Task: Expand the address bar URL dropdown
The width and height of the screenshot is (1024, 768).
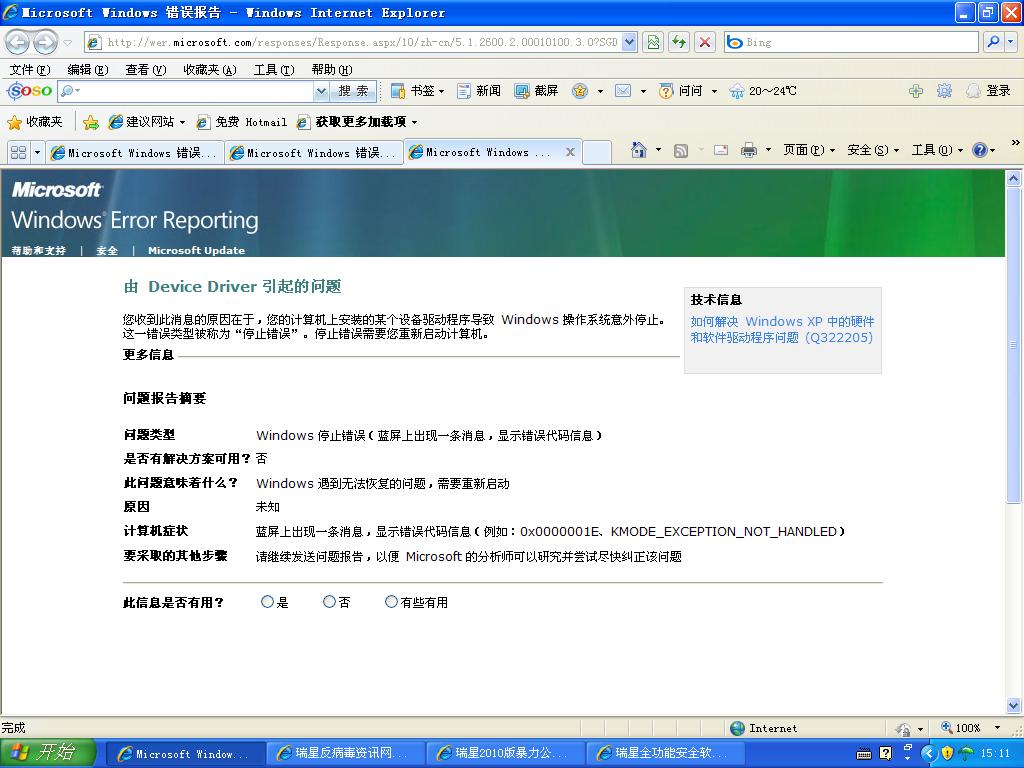Action: coord(630,42)
